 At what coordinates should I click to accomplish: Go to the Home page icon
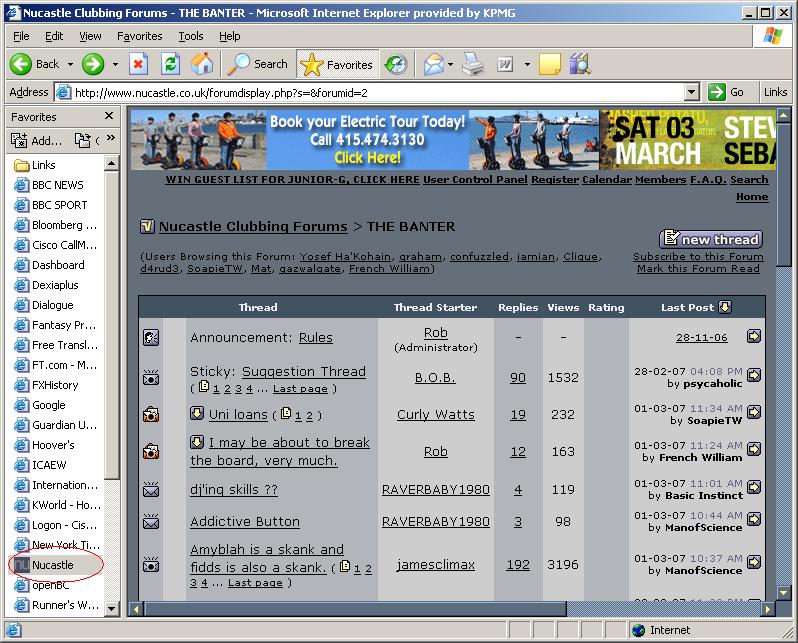(x=202, y=64)
